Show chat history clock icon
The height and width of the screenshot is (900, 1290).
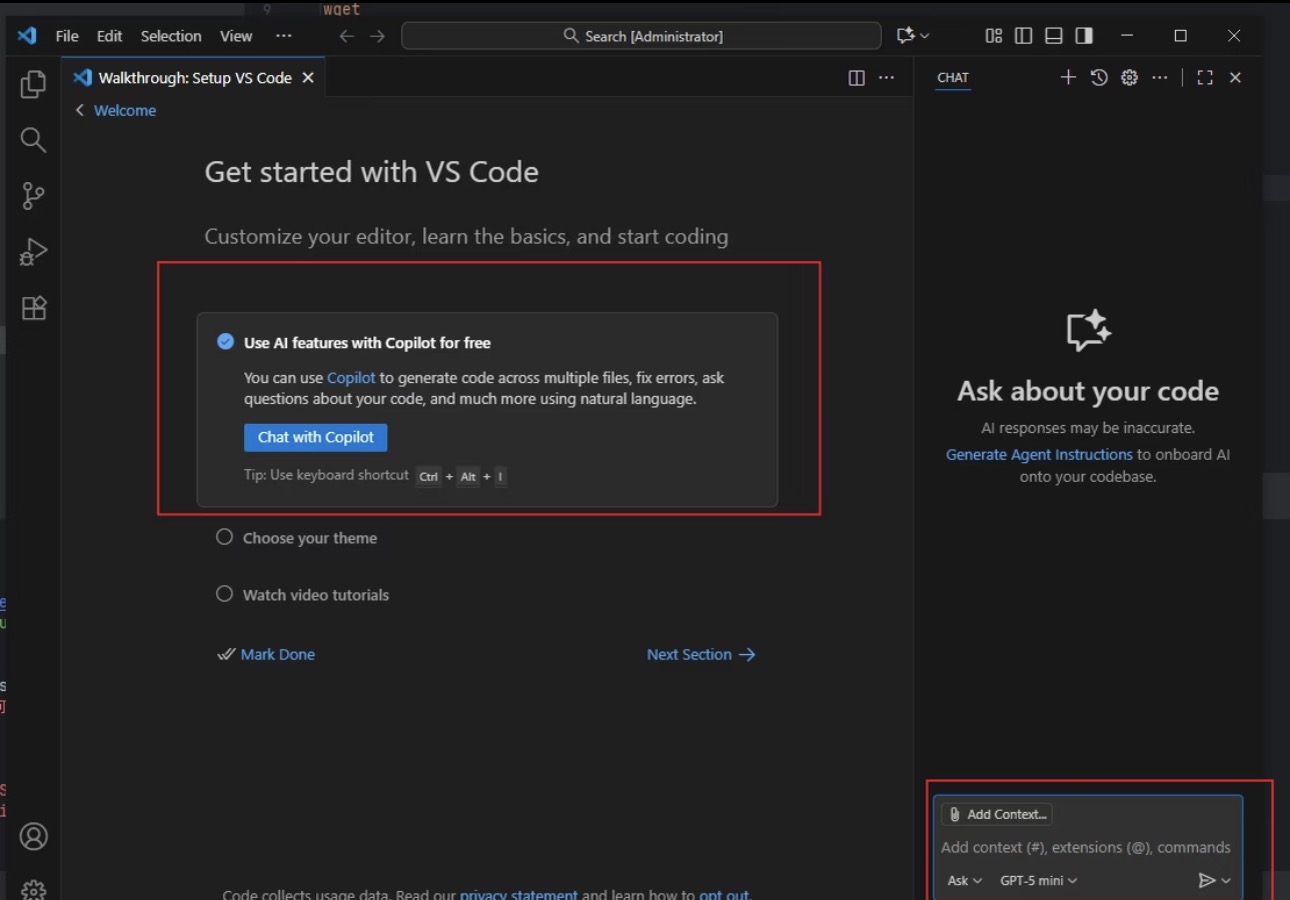click(x=1099, y=77)
